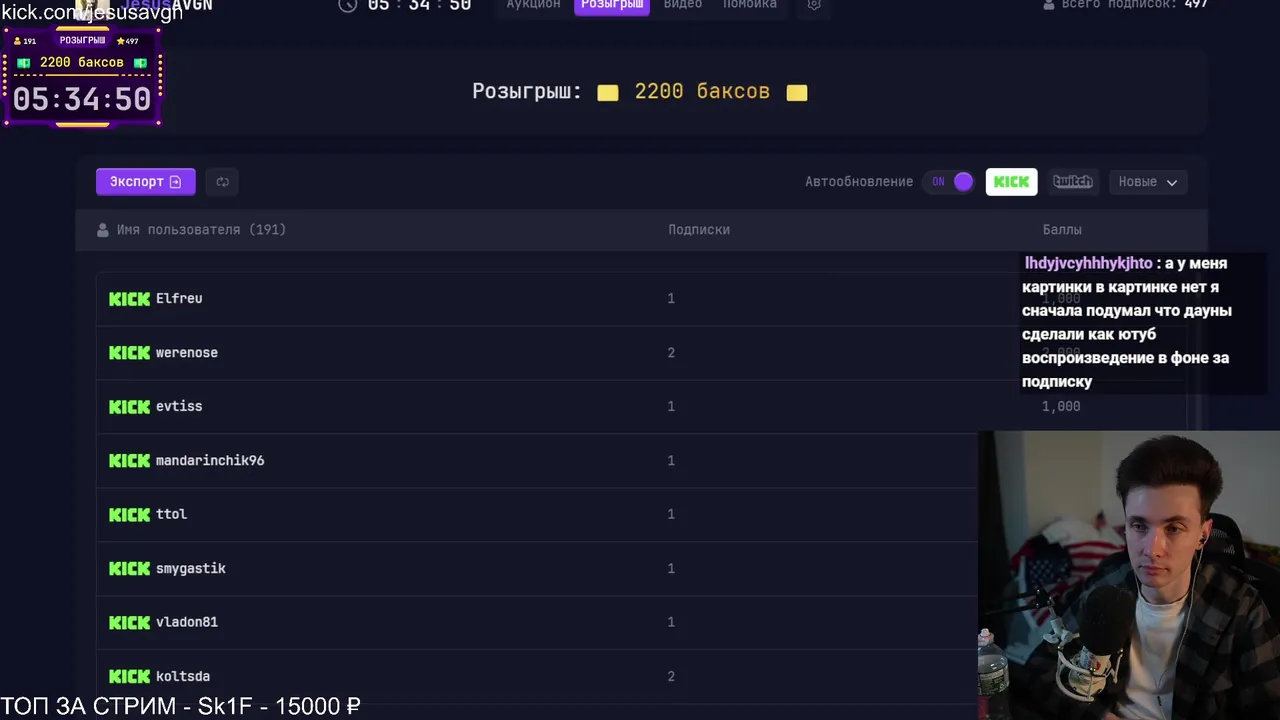
Task: Click the 05:34:50 overlay countdown widget
Action: (82, 78)
